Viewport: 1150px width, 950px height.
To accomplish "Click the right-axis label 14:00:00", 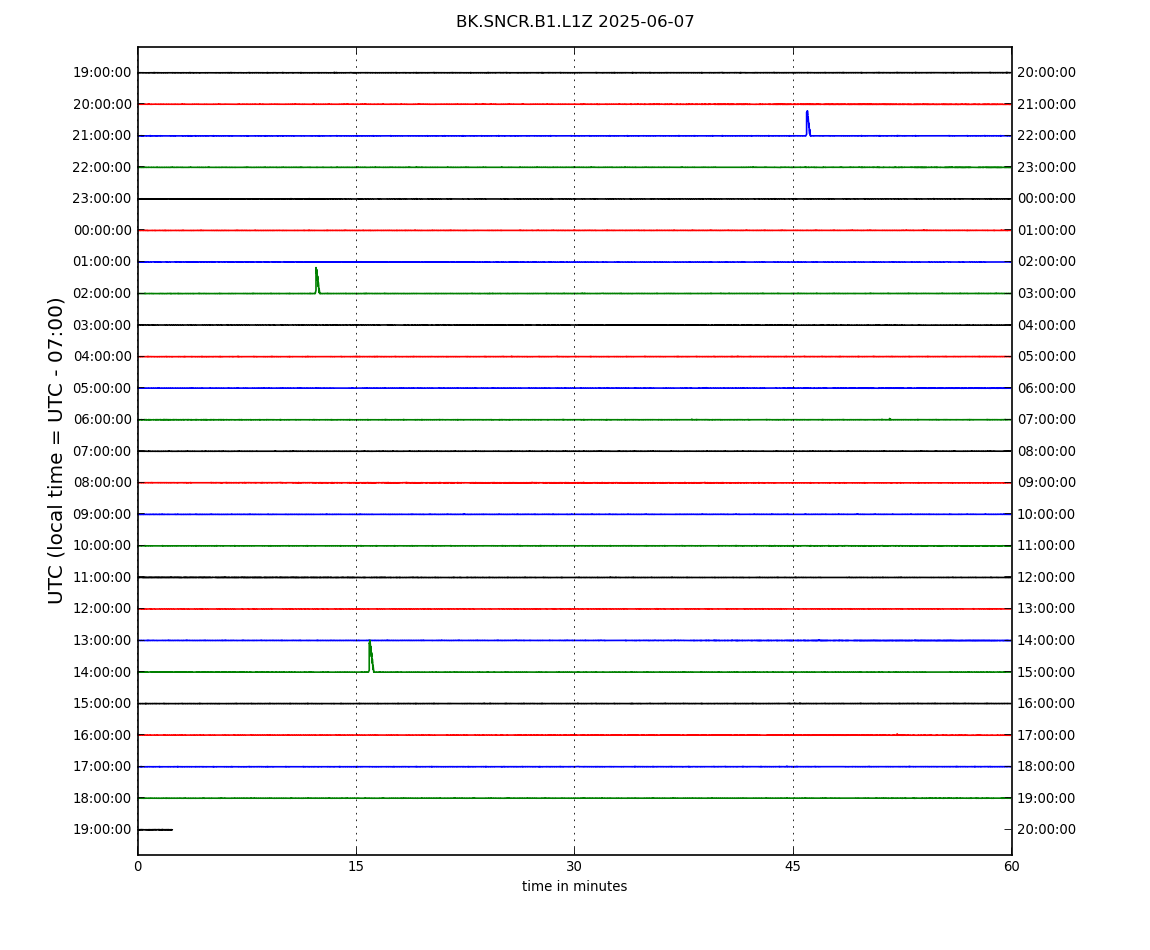I will pos(1047,640).
